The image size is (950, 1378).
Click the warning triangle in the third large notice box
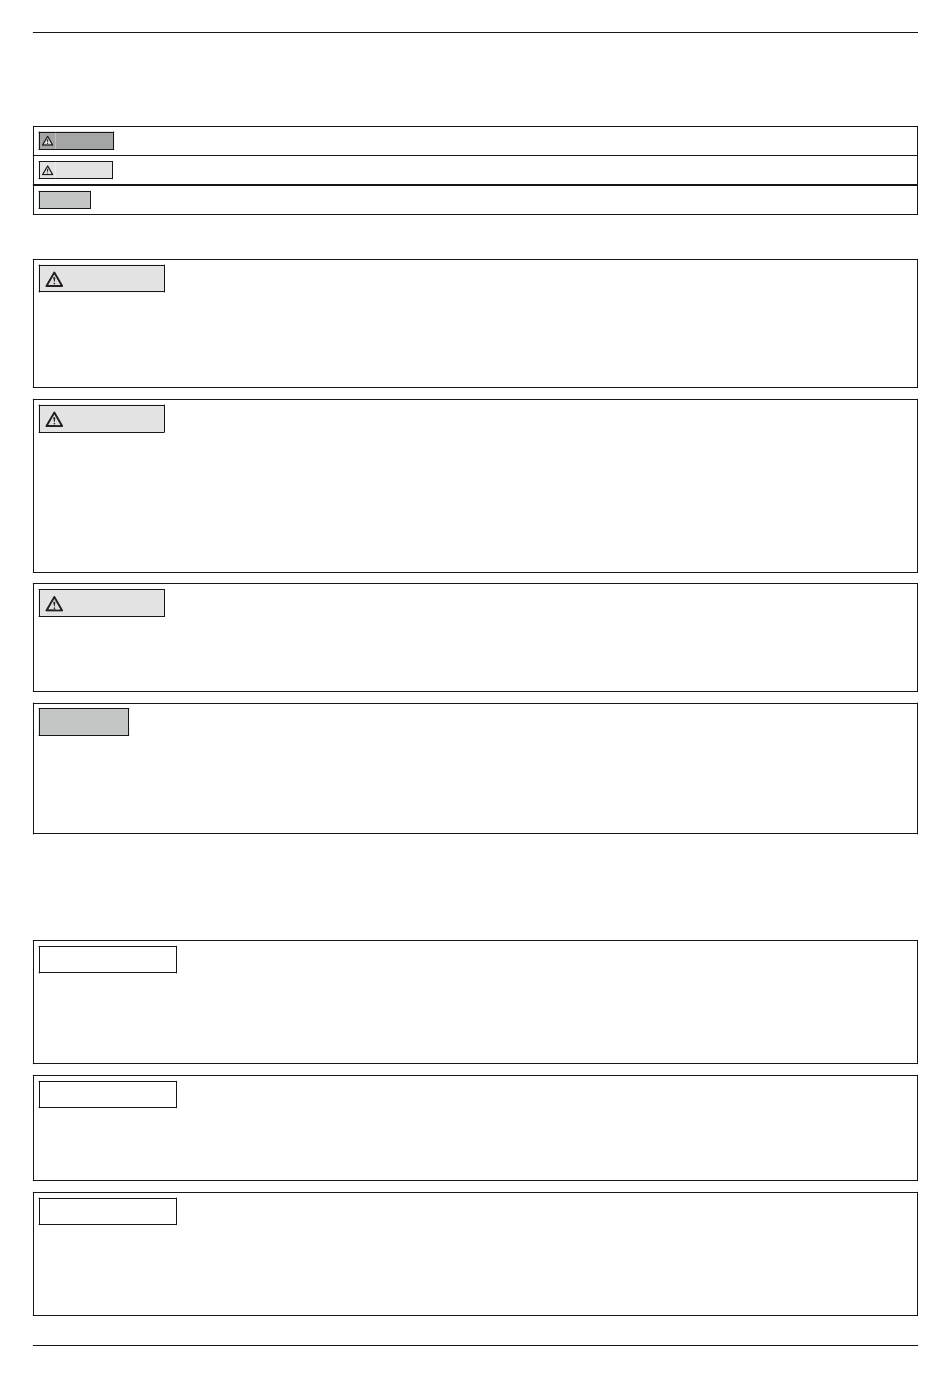(54, 603)
